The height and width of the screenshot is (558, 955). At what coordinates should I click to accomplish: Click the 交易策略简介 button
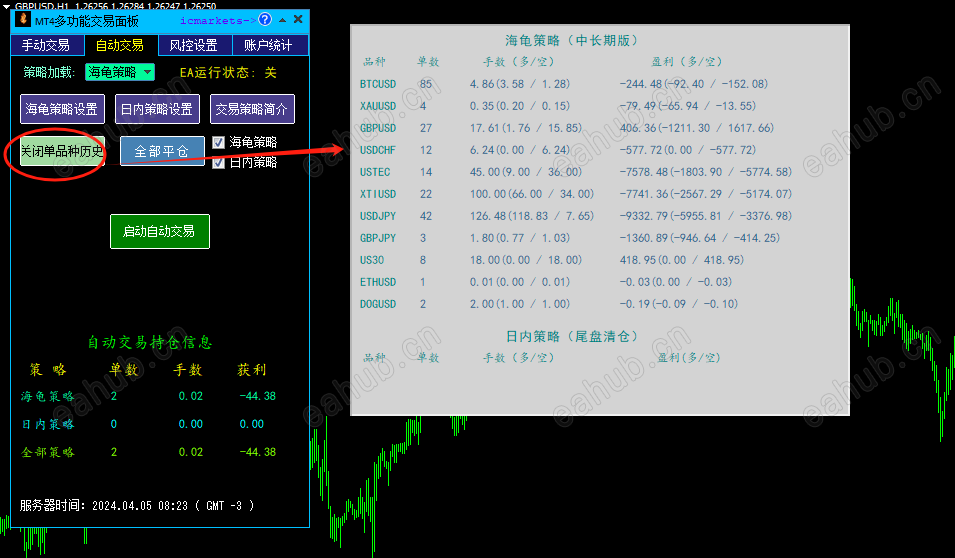point(252,109)
